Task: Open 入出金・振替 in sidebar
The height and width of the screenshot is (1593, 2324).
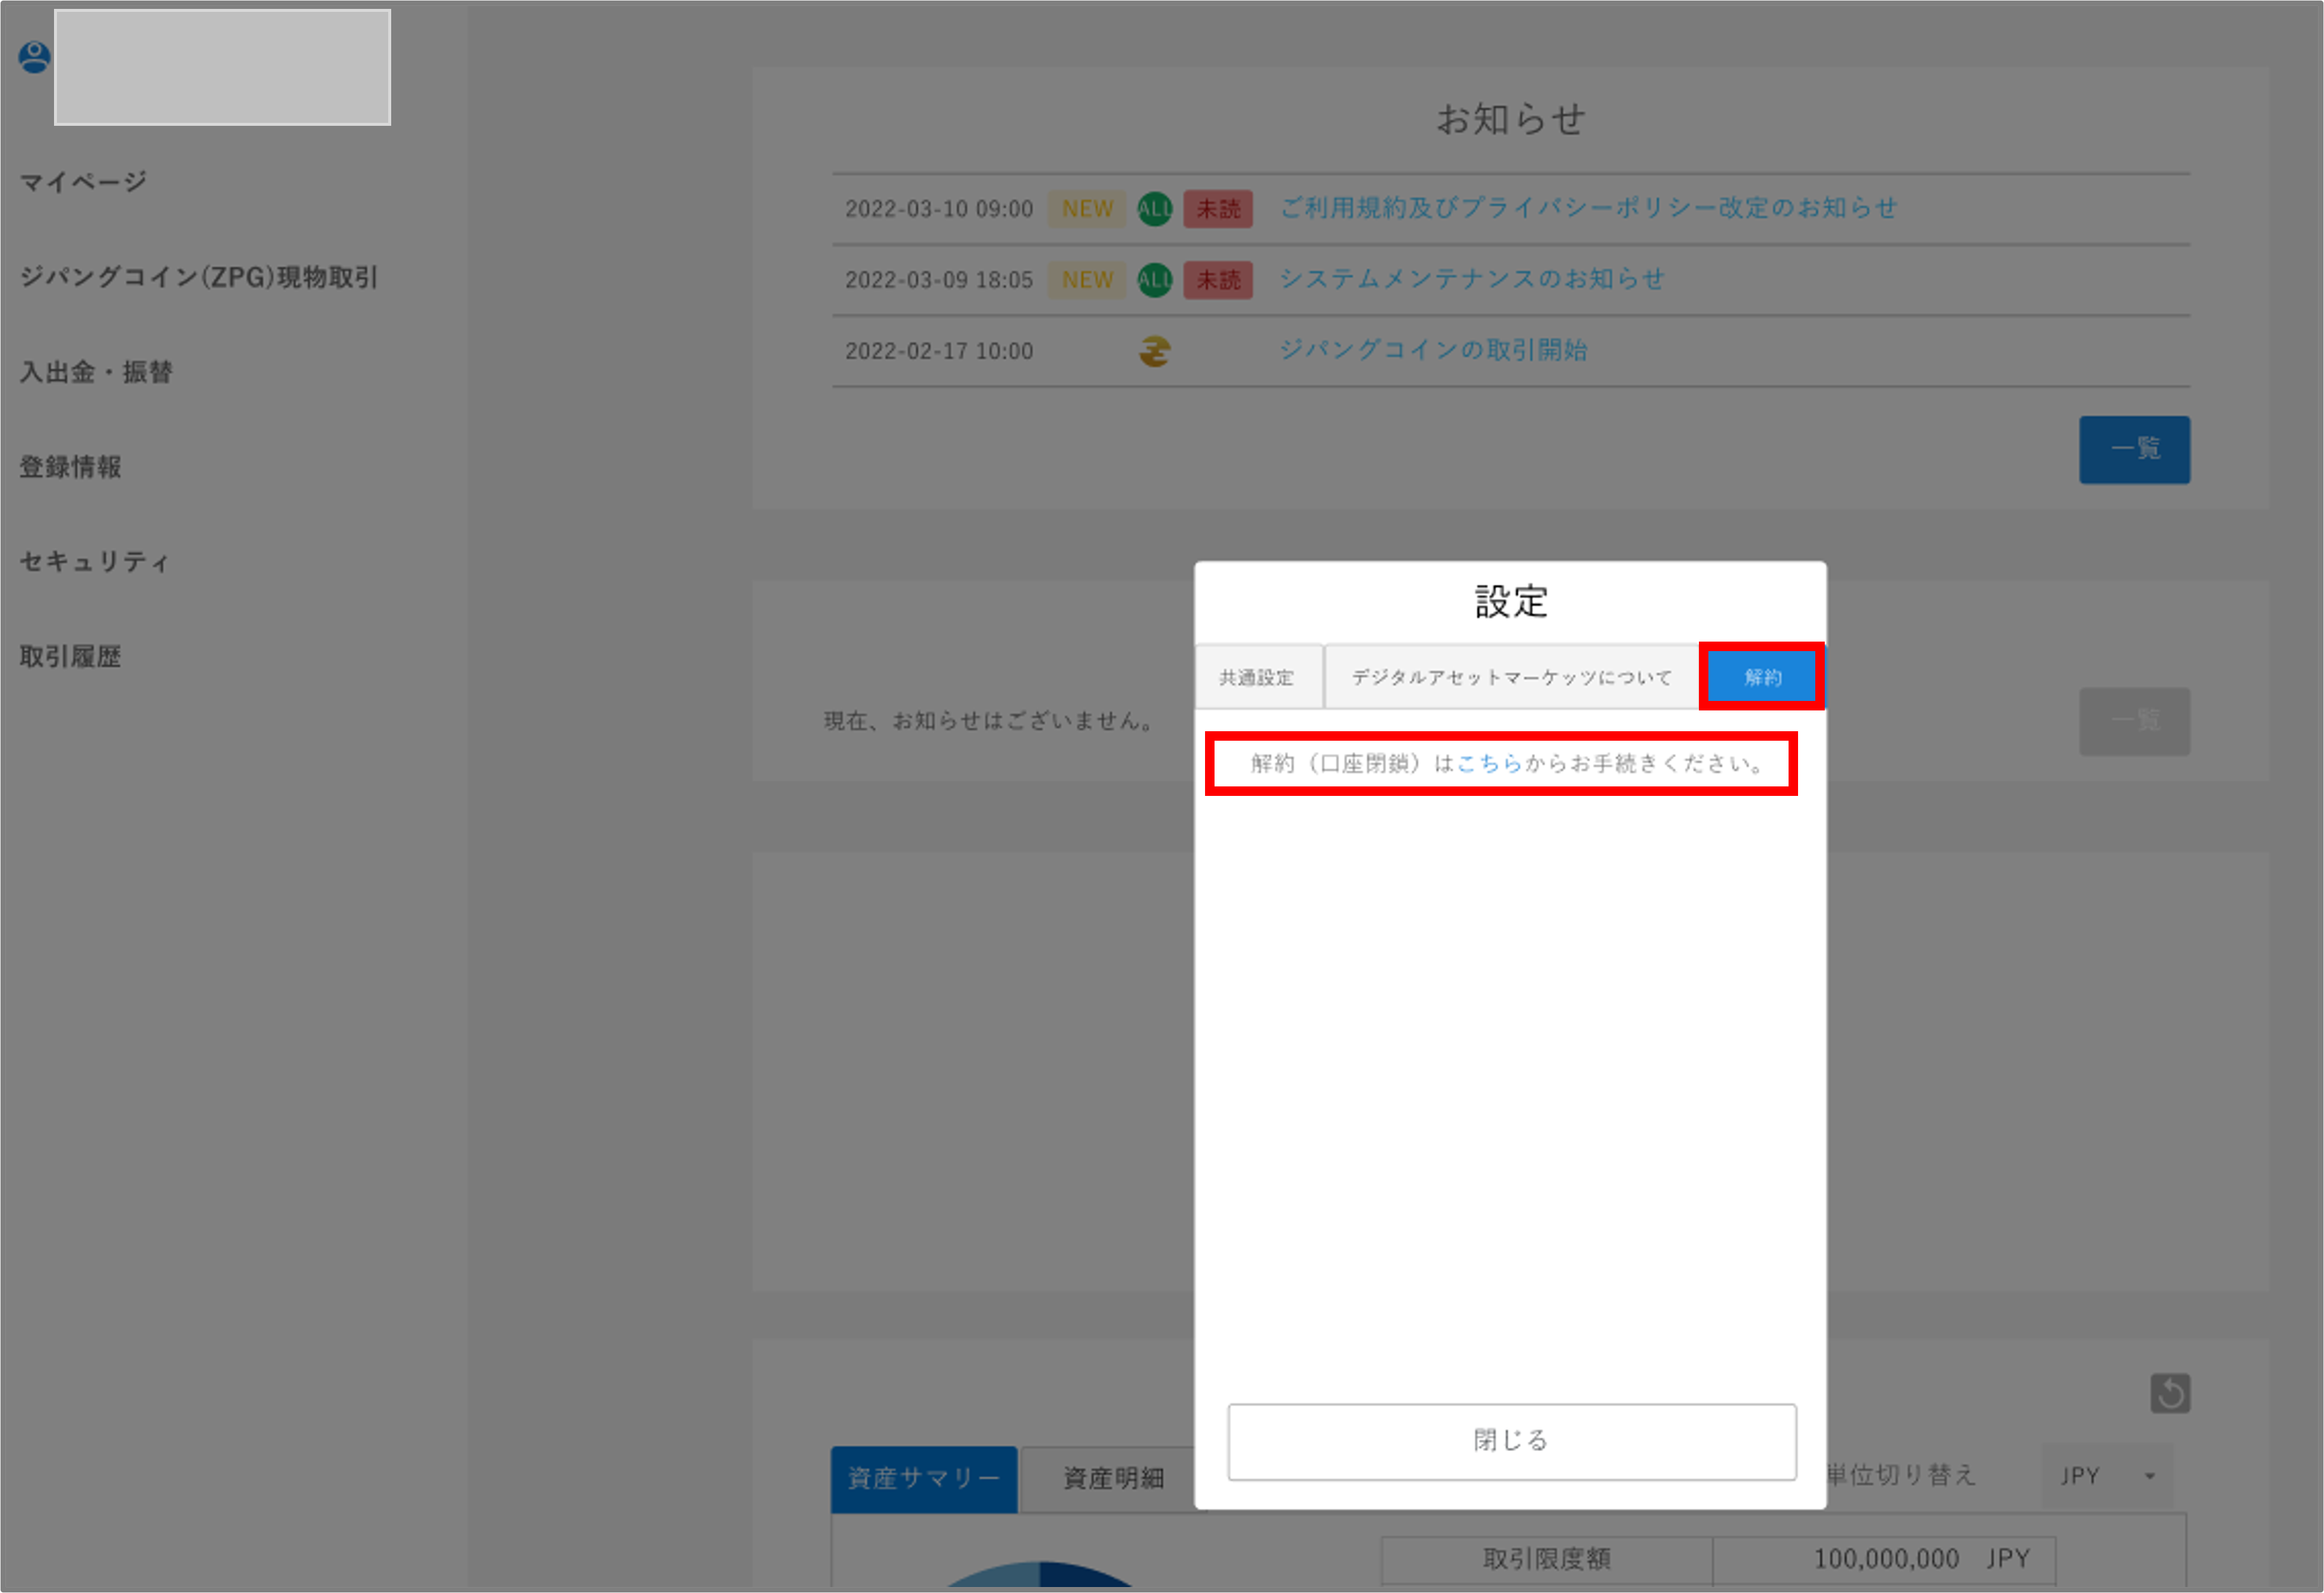Action: click(x=96, y=372)
